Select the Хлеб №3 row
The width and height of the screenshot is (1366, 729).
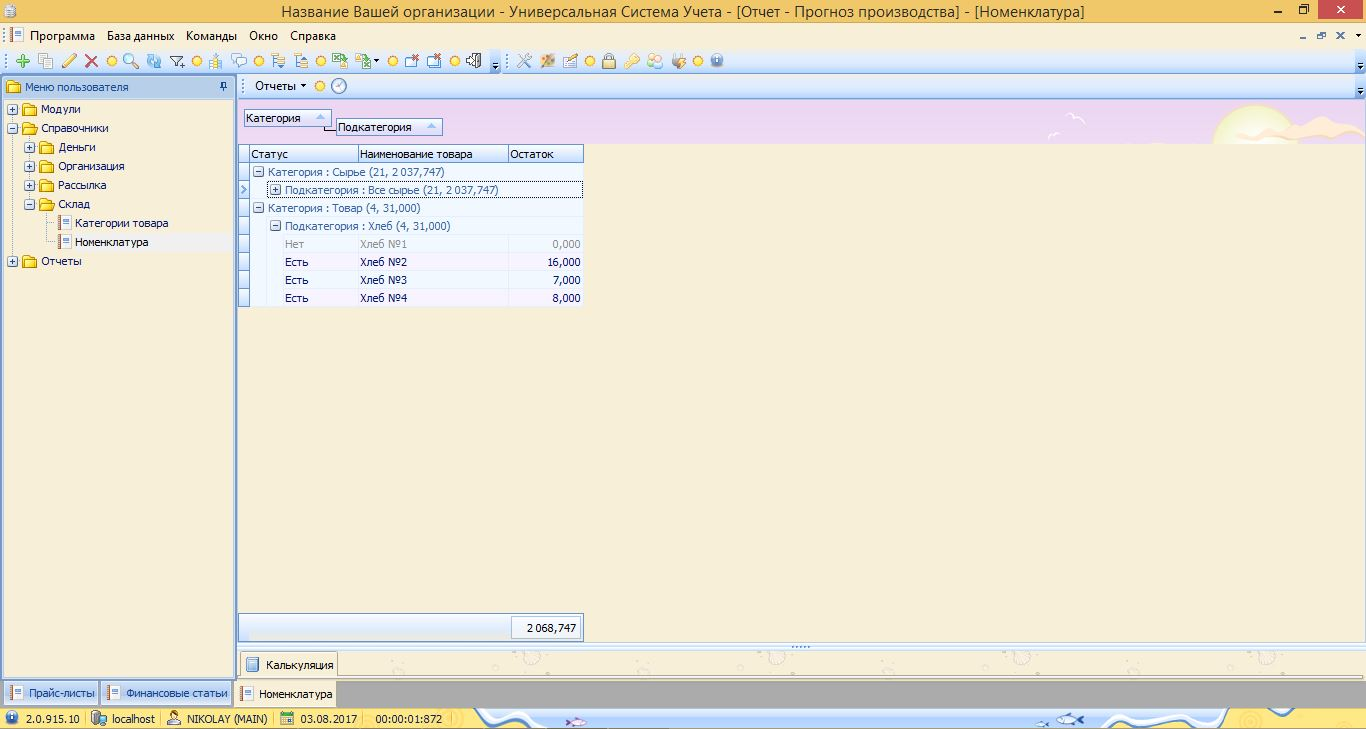[x=383, y=280]
